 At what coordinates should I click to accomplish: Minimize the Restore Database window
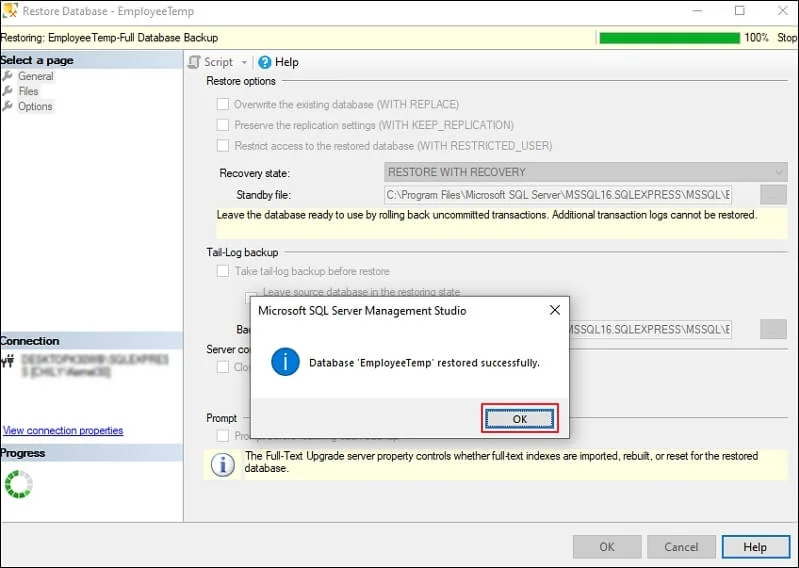pyautogui.click(x=697, y=11)
